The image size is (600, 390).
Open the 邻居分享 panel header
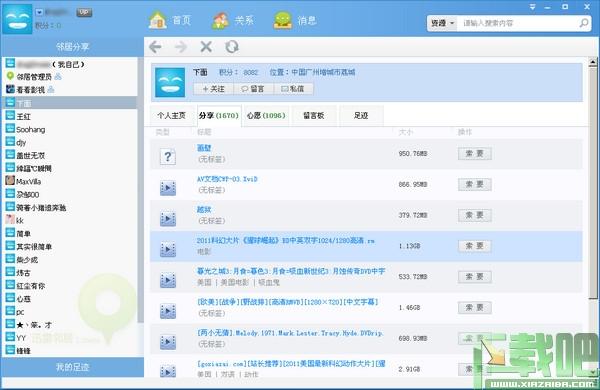73,47
